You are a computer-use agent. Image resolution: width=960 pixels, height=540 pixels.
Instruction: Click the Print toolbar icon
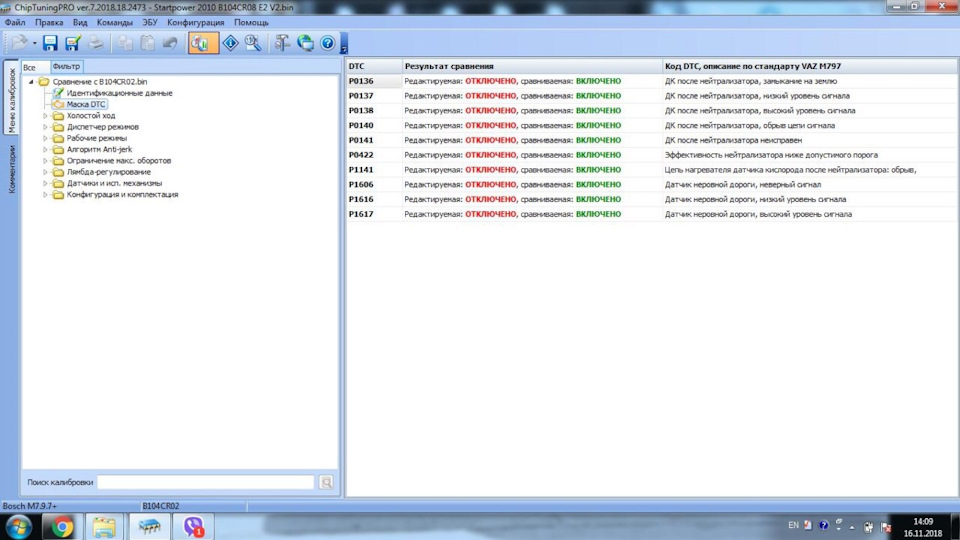(x=96, y=43)
